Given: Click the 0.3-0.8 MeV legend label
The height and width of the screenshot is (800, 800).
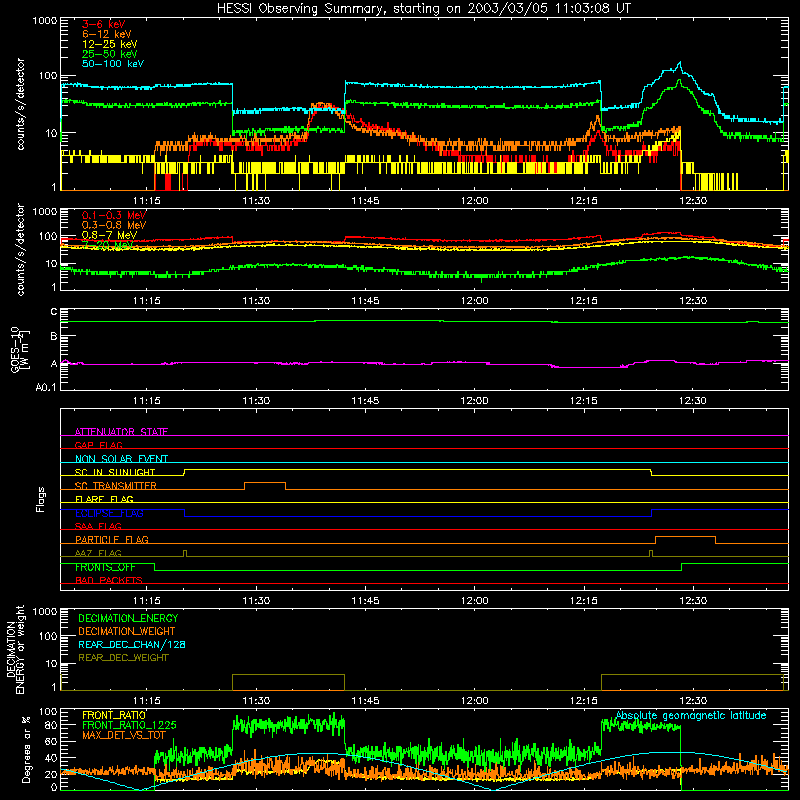Looking at the screenshot, I should click(x=114, y=225).
